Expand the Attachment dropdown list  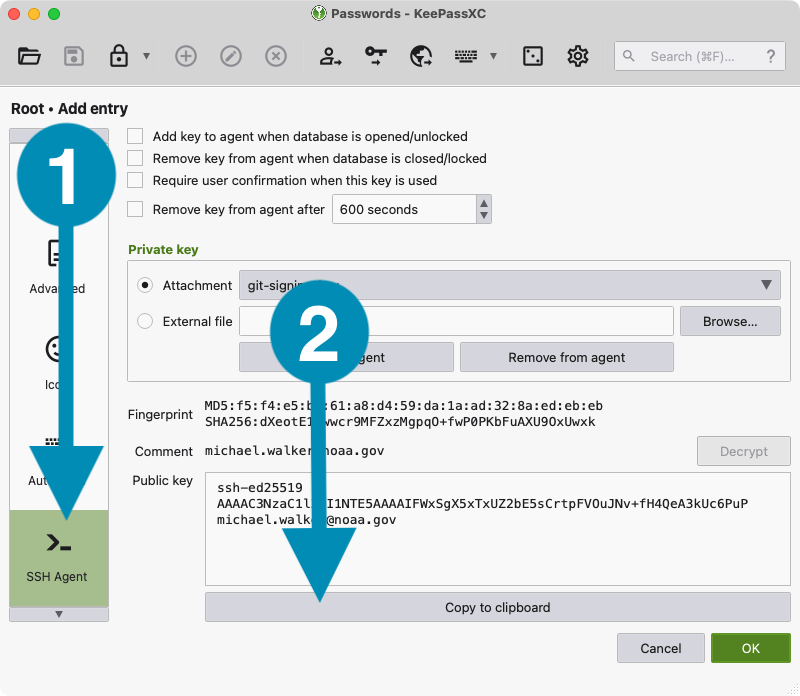click(x=766, y=285)
